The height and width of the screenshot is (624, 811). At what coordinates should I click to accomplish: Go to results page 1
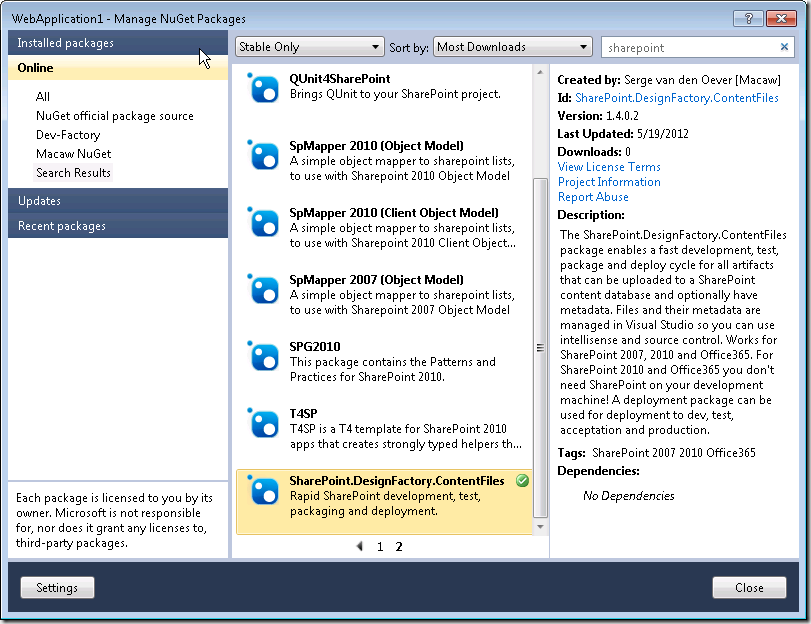coord(380,547)
